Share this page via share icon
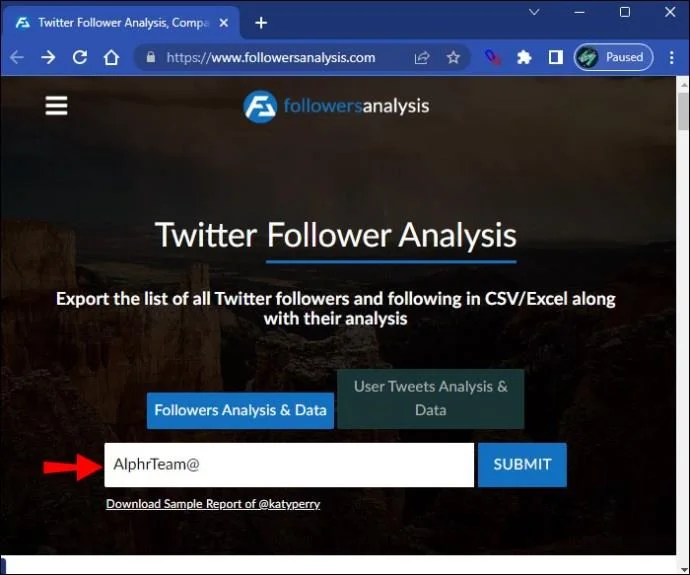Screen dimensions: 690x575 click(x=422, y=57)
